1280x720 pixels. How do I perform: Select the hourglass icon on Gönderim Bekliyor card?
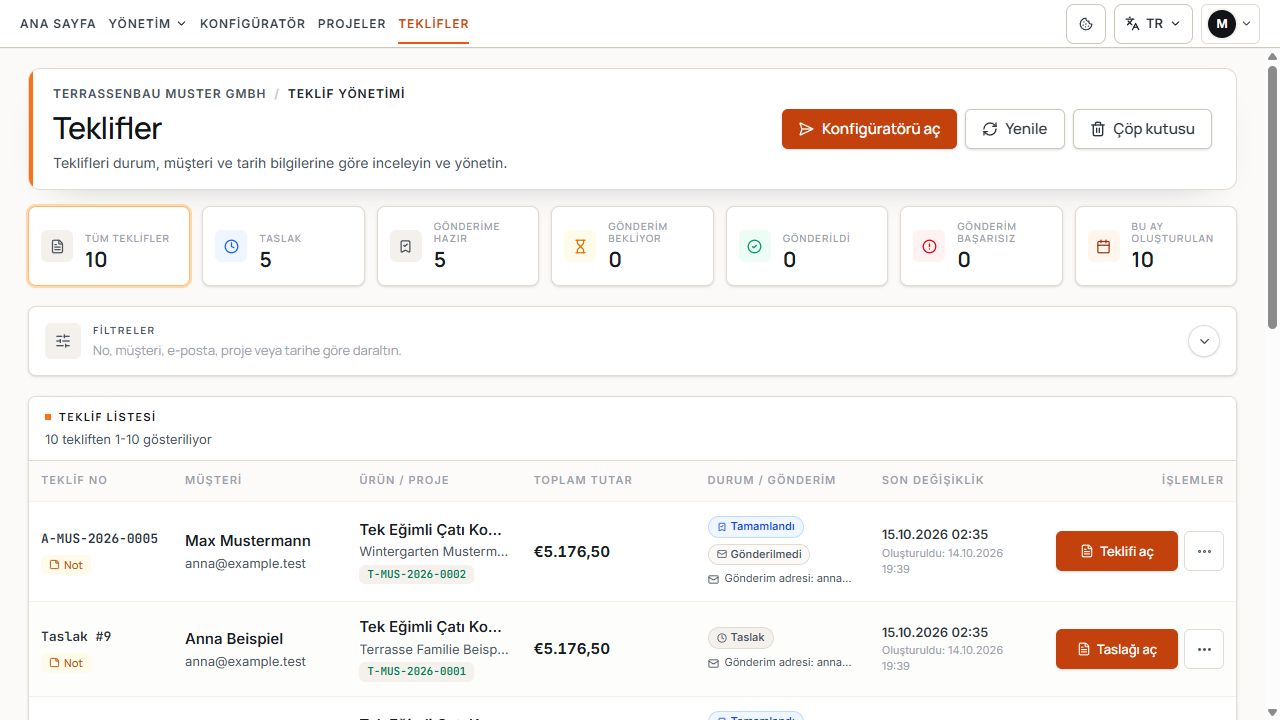580,246
